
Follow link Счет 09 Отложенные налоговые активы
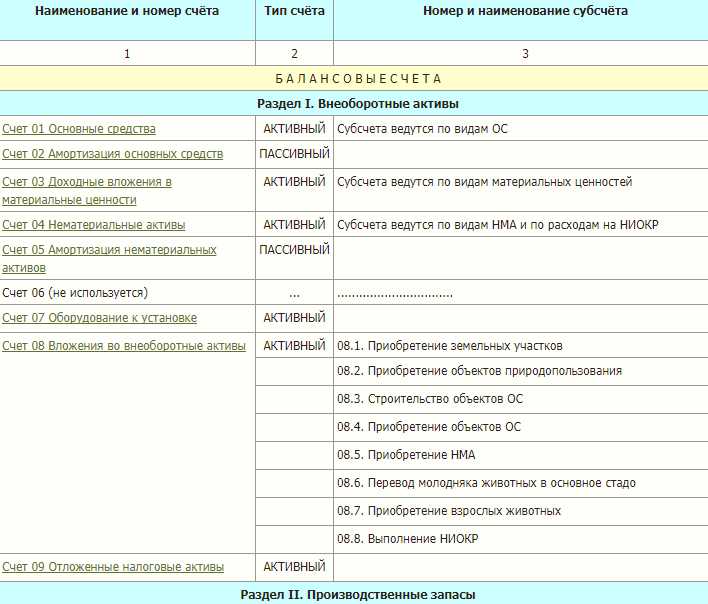tap(113, 567)
